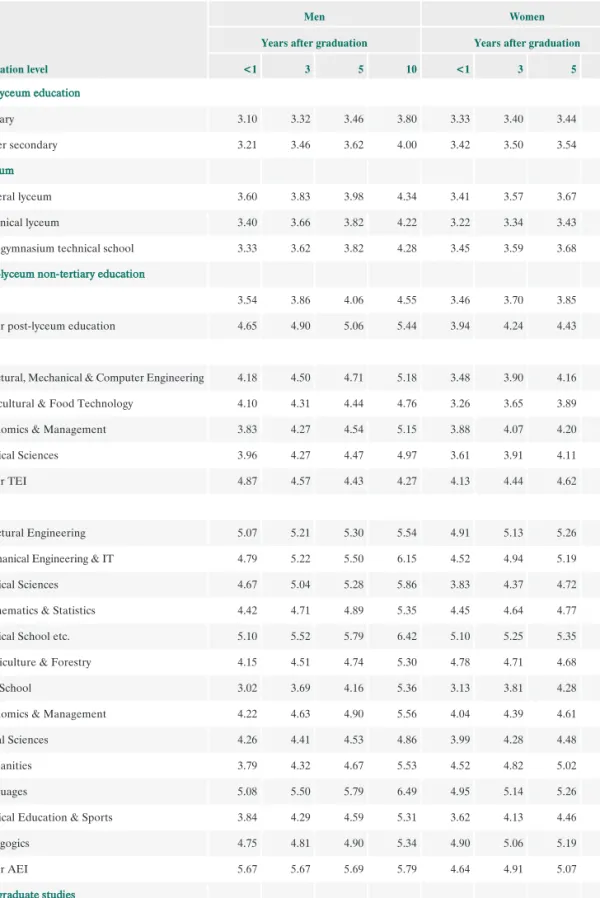This screenshot has width=600, height=898.
Task: Click the '<1' header under Men
Action: pos(250,69)
